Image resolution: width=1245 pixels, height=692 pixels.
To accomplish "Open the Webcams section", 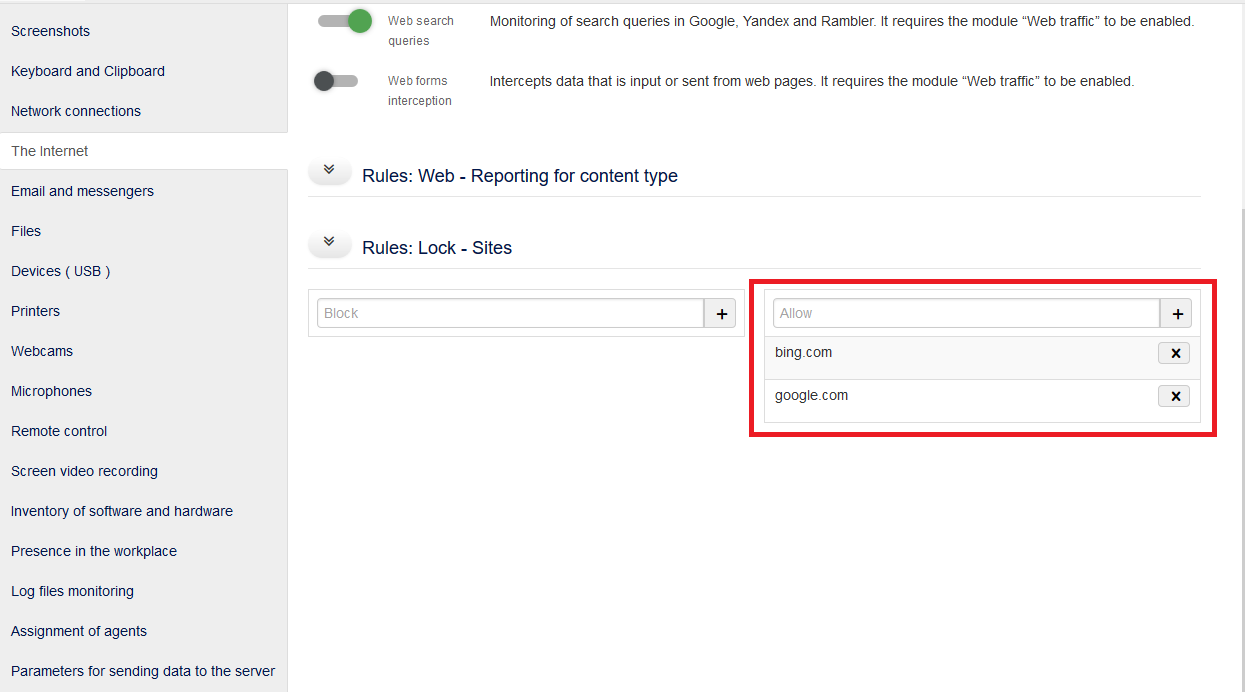I will pyautogui.click(x=41, y=351).
